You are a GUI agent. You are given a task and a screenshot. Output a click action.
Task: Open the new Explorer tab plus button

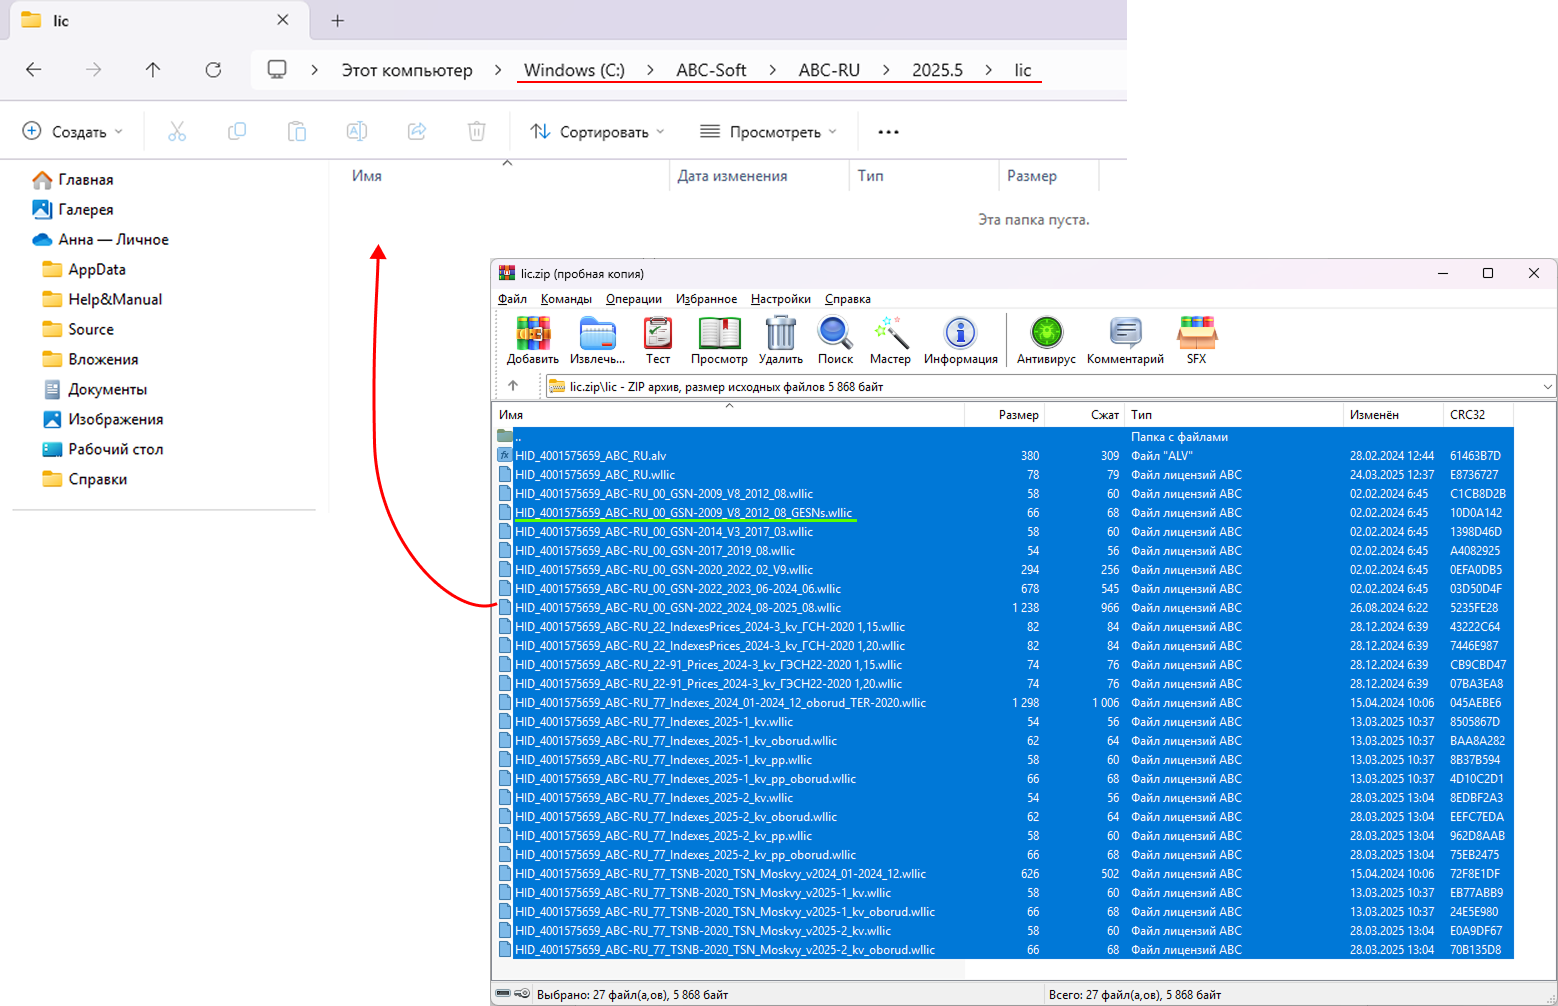point(338,21)
